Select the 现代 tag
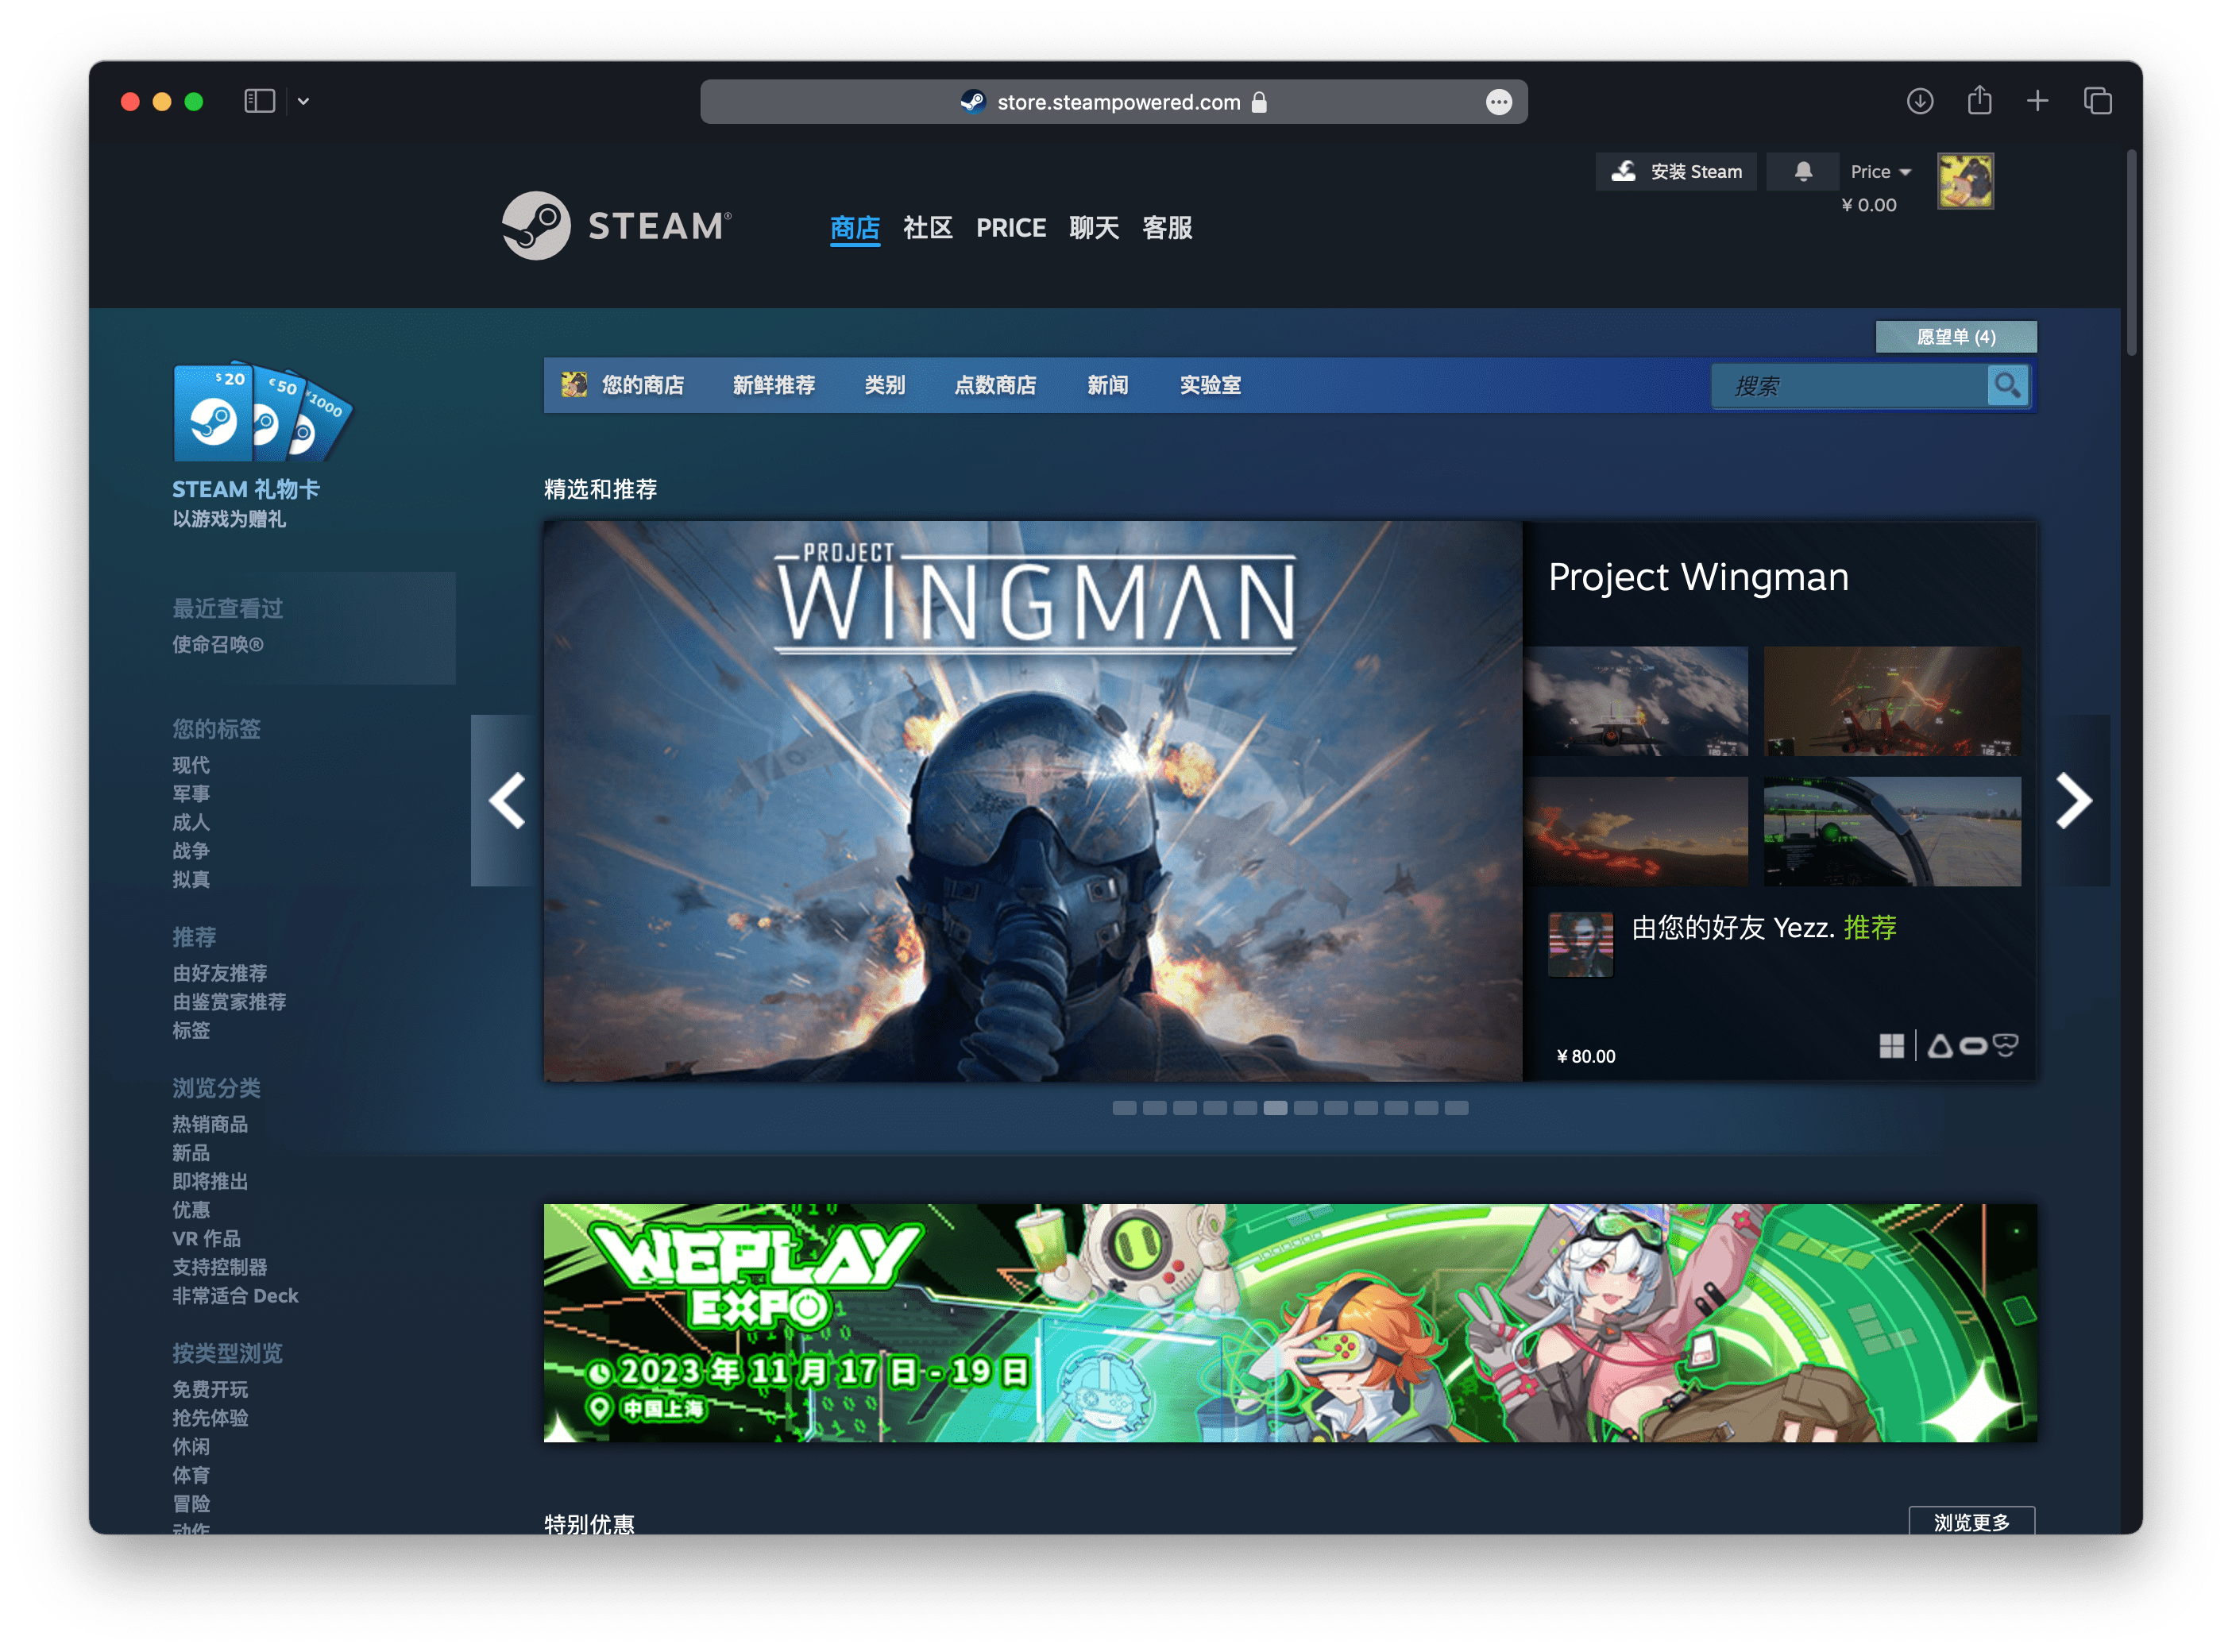2232x1652 pixels. (x=190, y=765)
